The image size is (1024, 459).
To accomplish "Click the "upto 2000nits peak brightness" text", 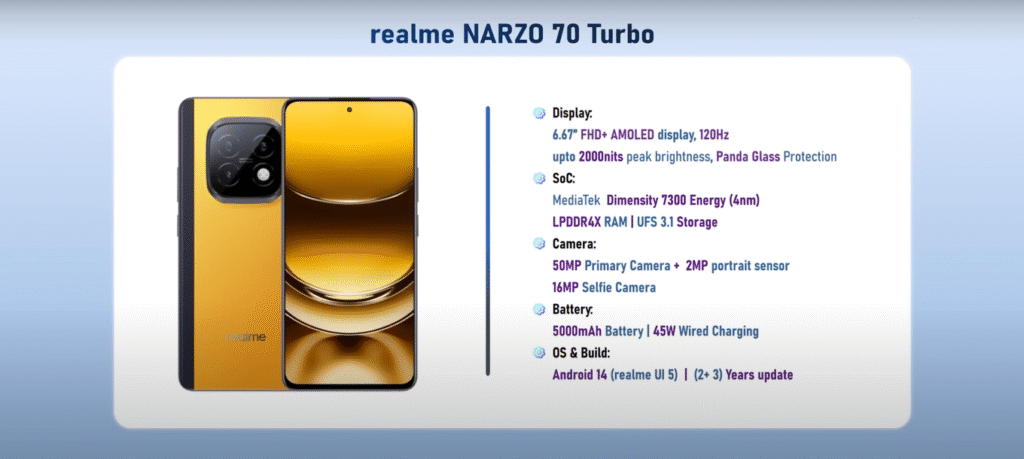I will 631,157.
